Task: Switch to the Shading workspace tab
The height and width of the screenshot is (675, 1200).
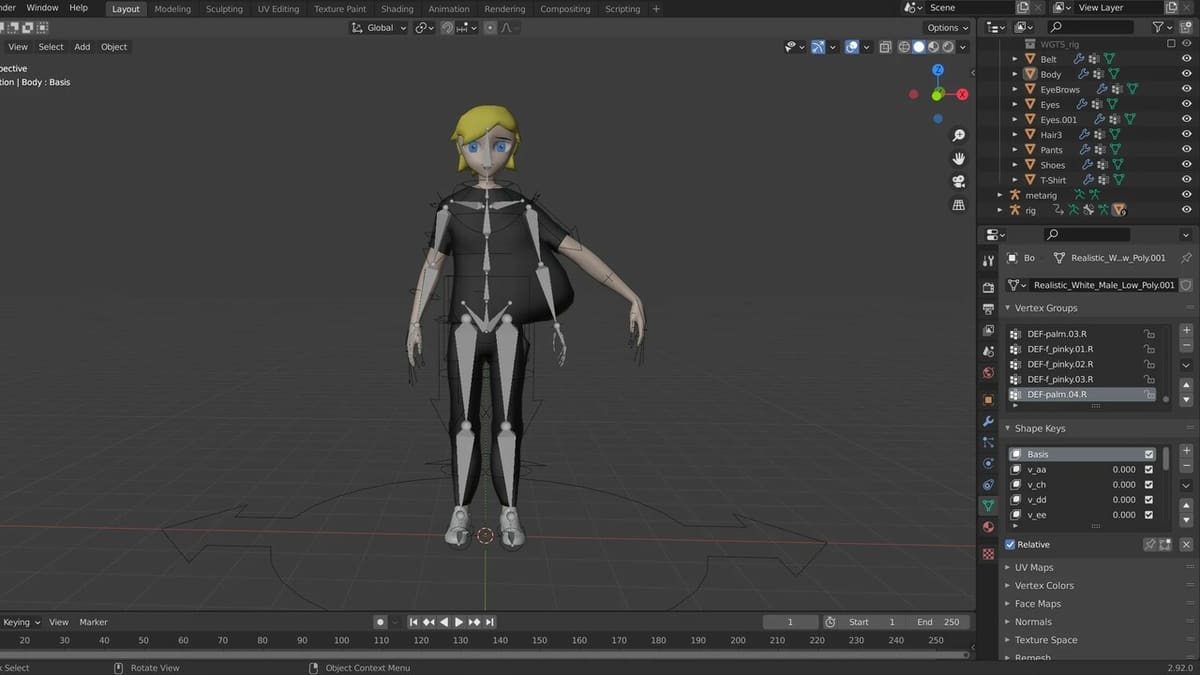Action: point(397,9)
